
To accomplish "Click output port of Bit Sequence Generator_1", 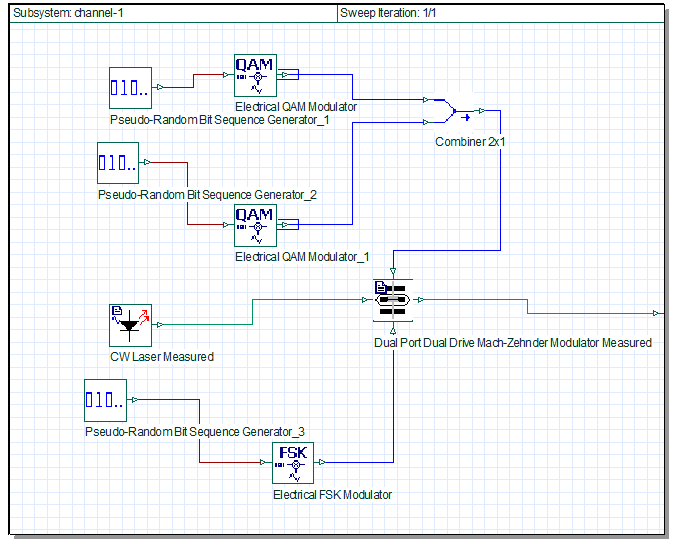I will pyautogui.click(x=160, y=87).
